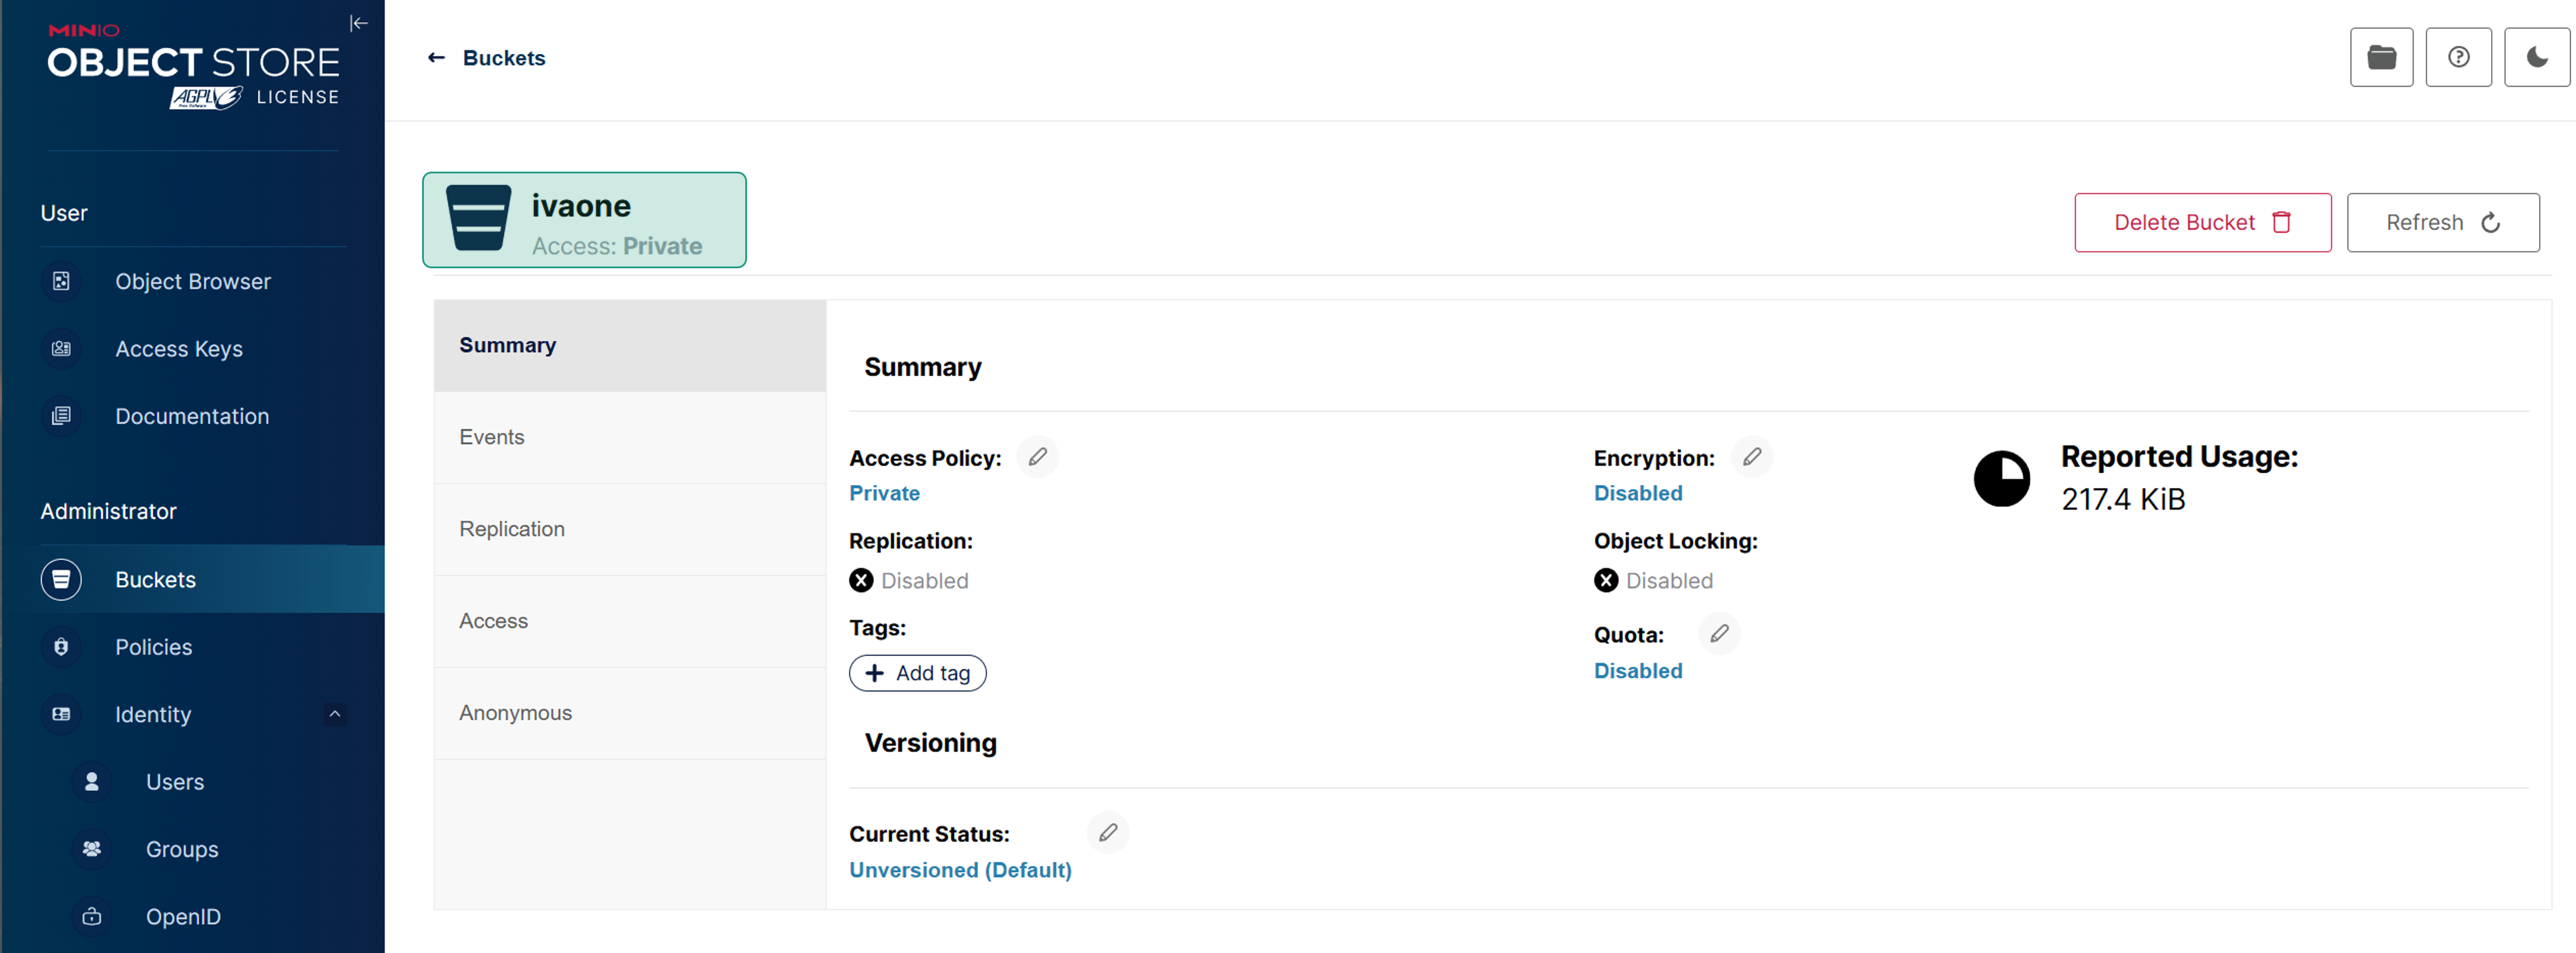Click the Delete Bucket button
Image resolution: width=2576 pixels, height=953 pixels.
pos(2201,222)
